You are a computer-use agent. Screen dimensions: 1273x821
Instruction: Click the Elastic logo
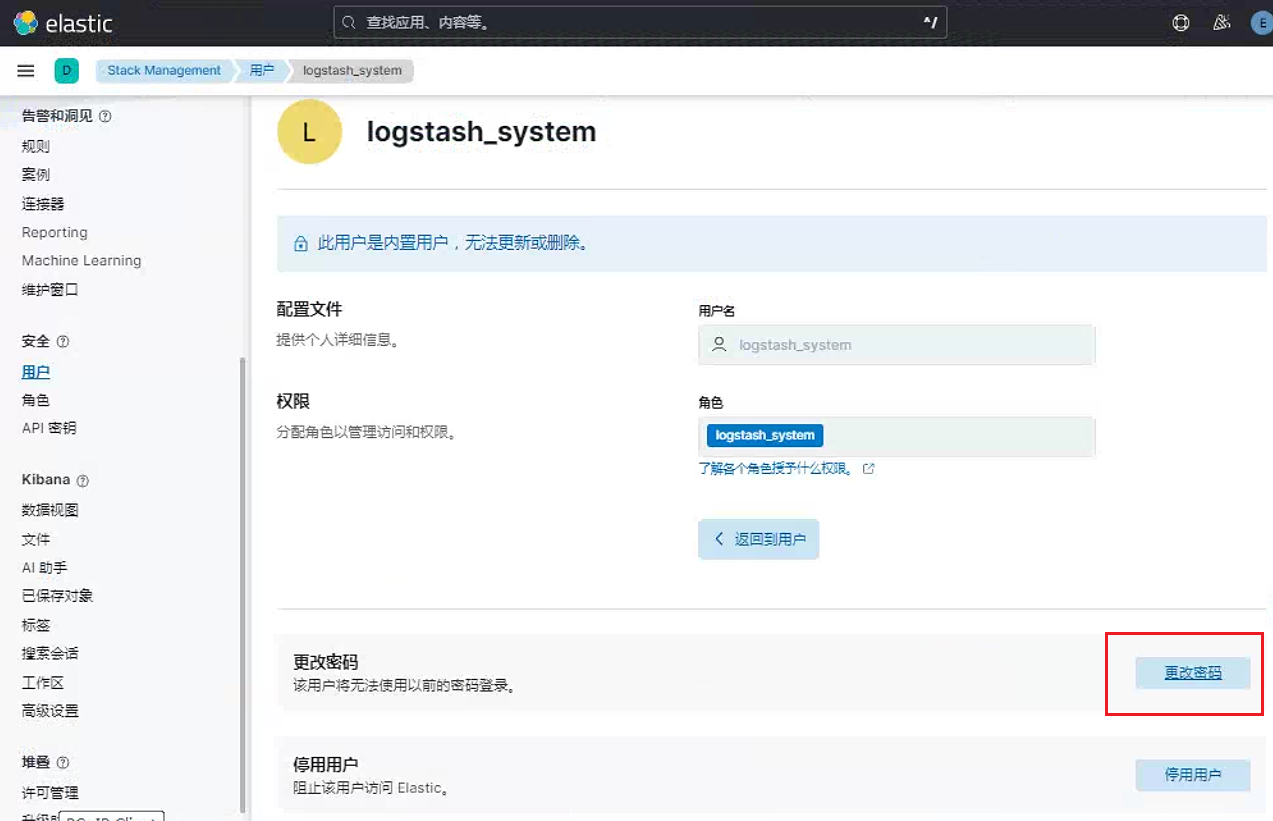click(x=63, y=22)
